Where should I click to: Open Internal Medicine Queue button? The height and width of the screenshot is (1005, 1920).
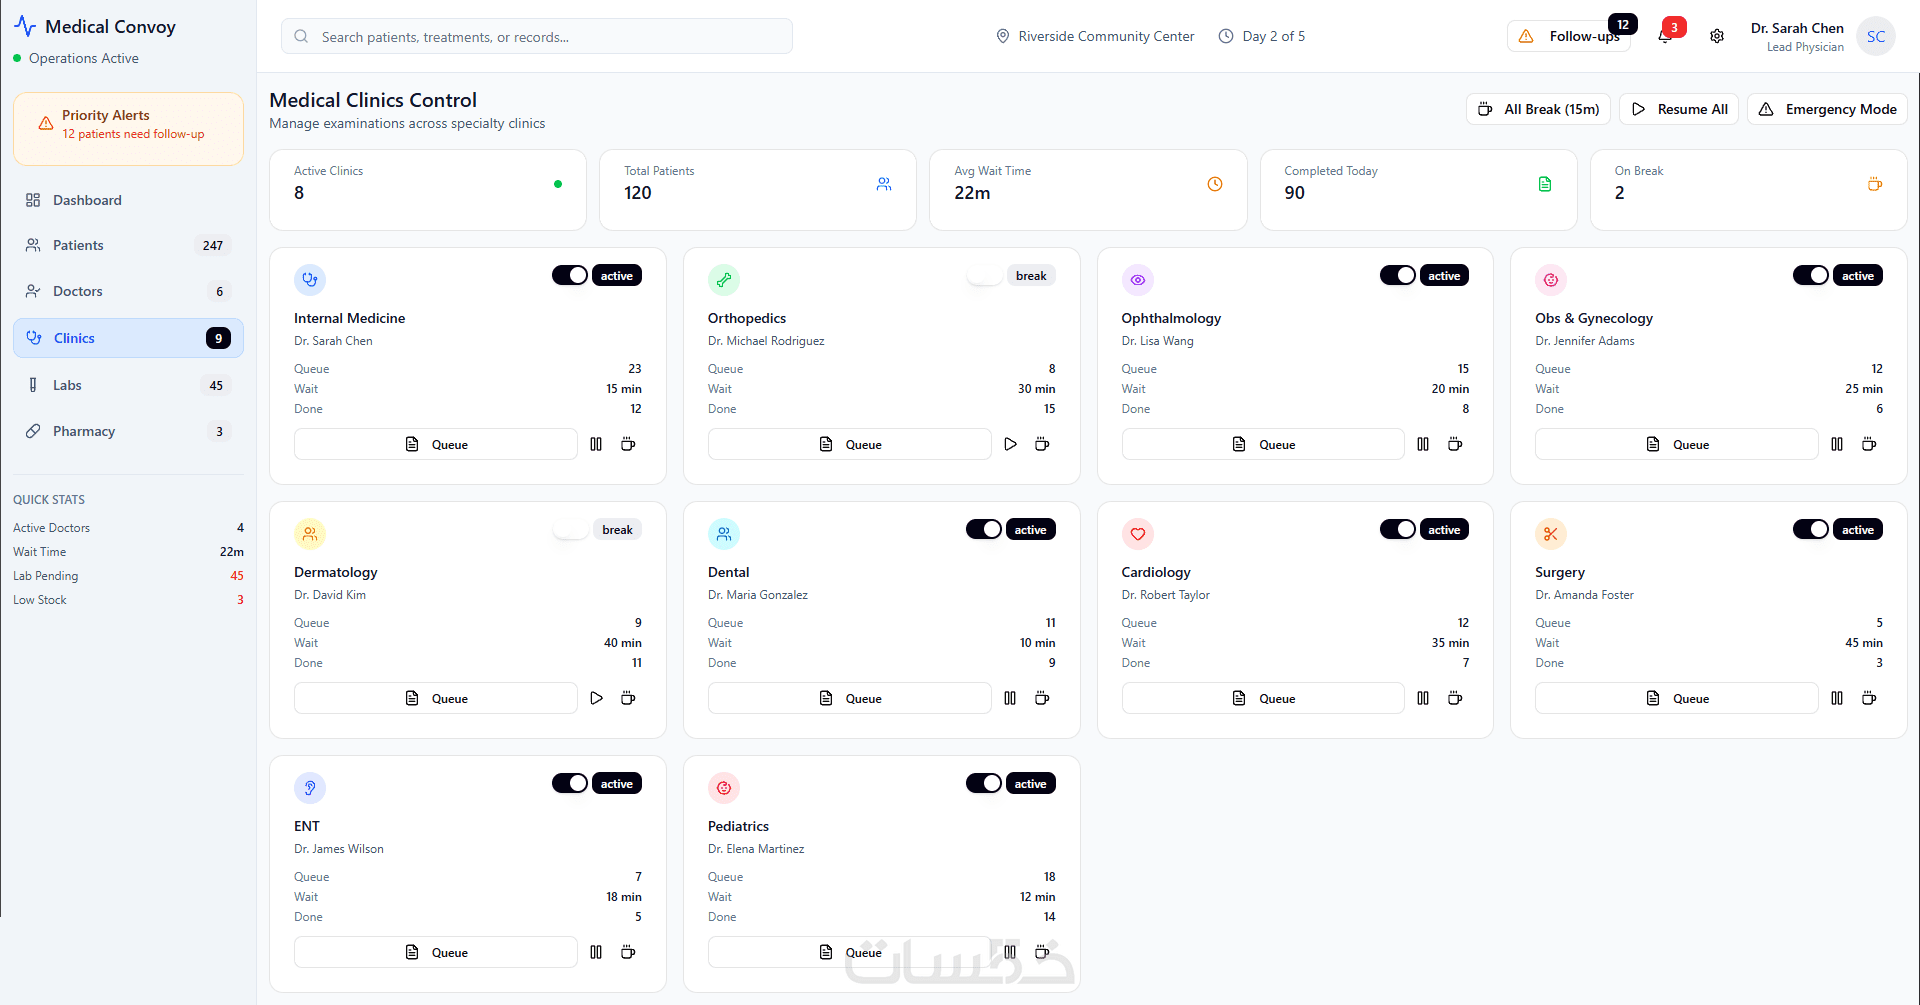(436, 444)
